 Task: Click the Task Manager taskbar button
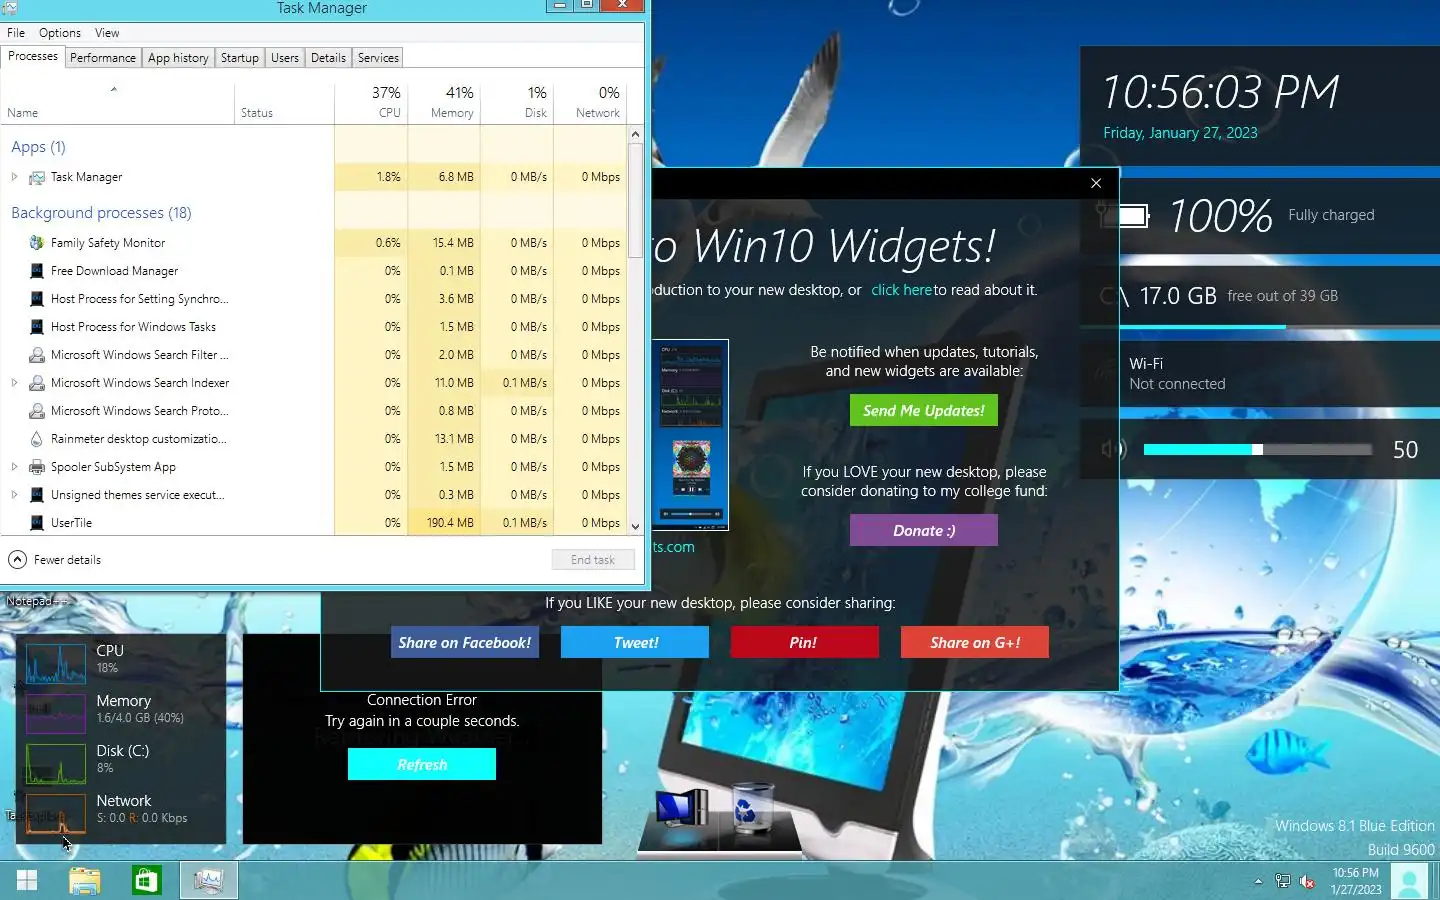208,880
